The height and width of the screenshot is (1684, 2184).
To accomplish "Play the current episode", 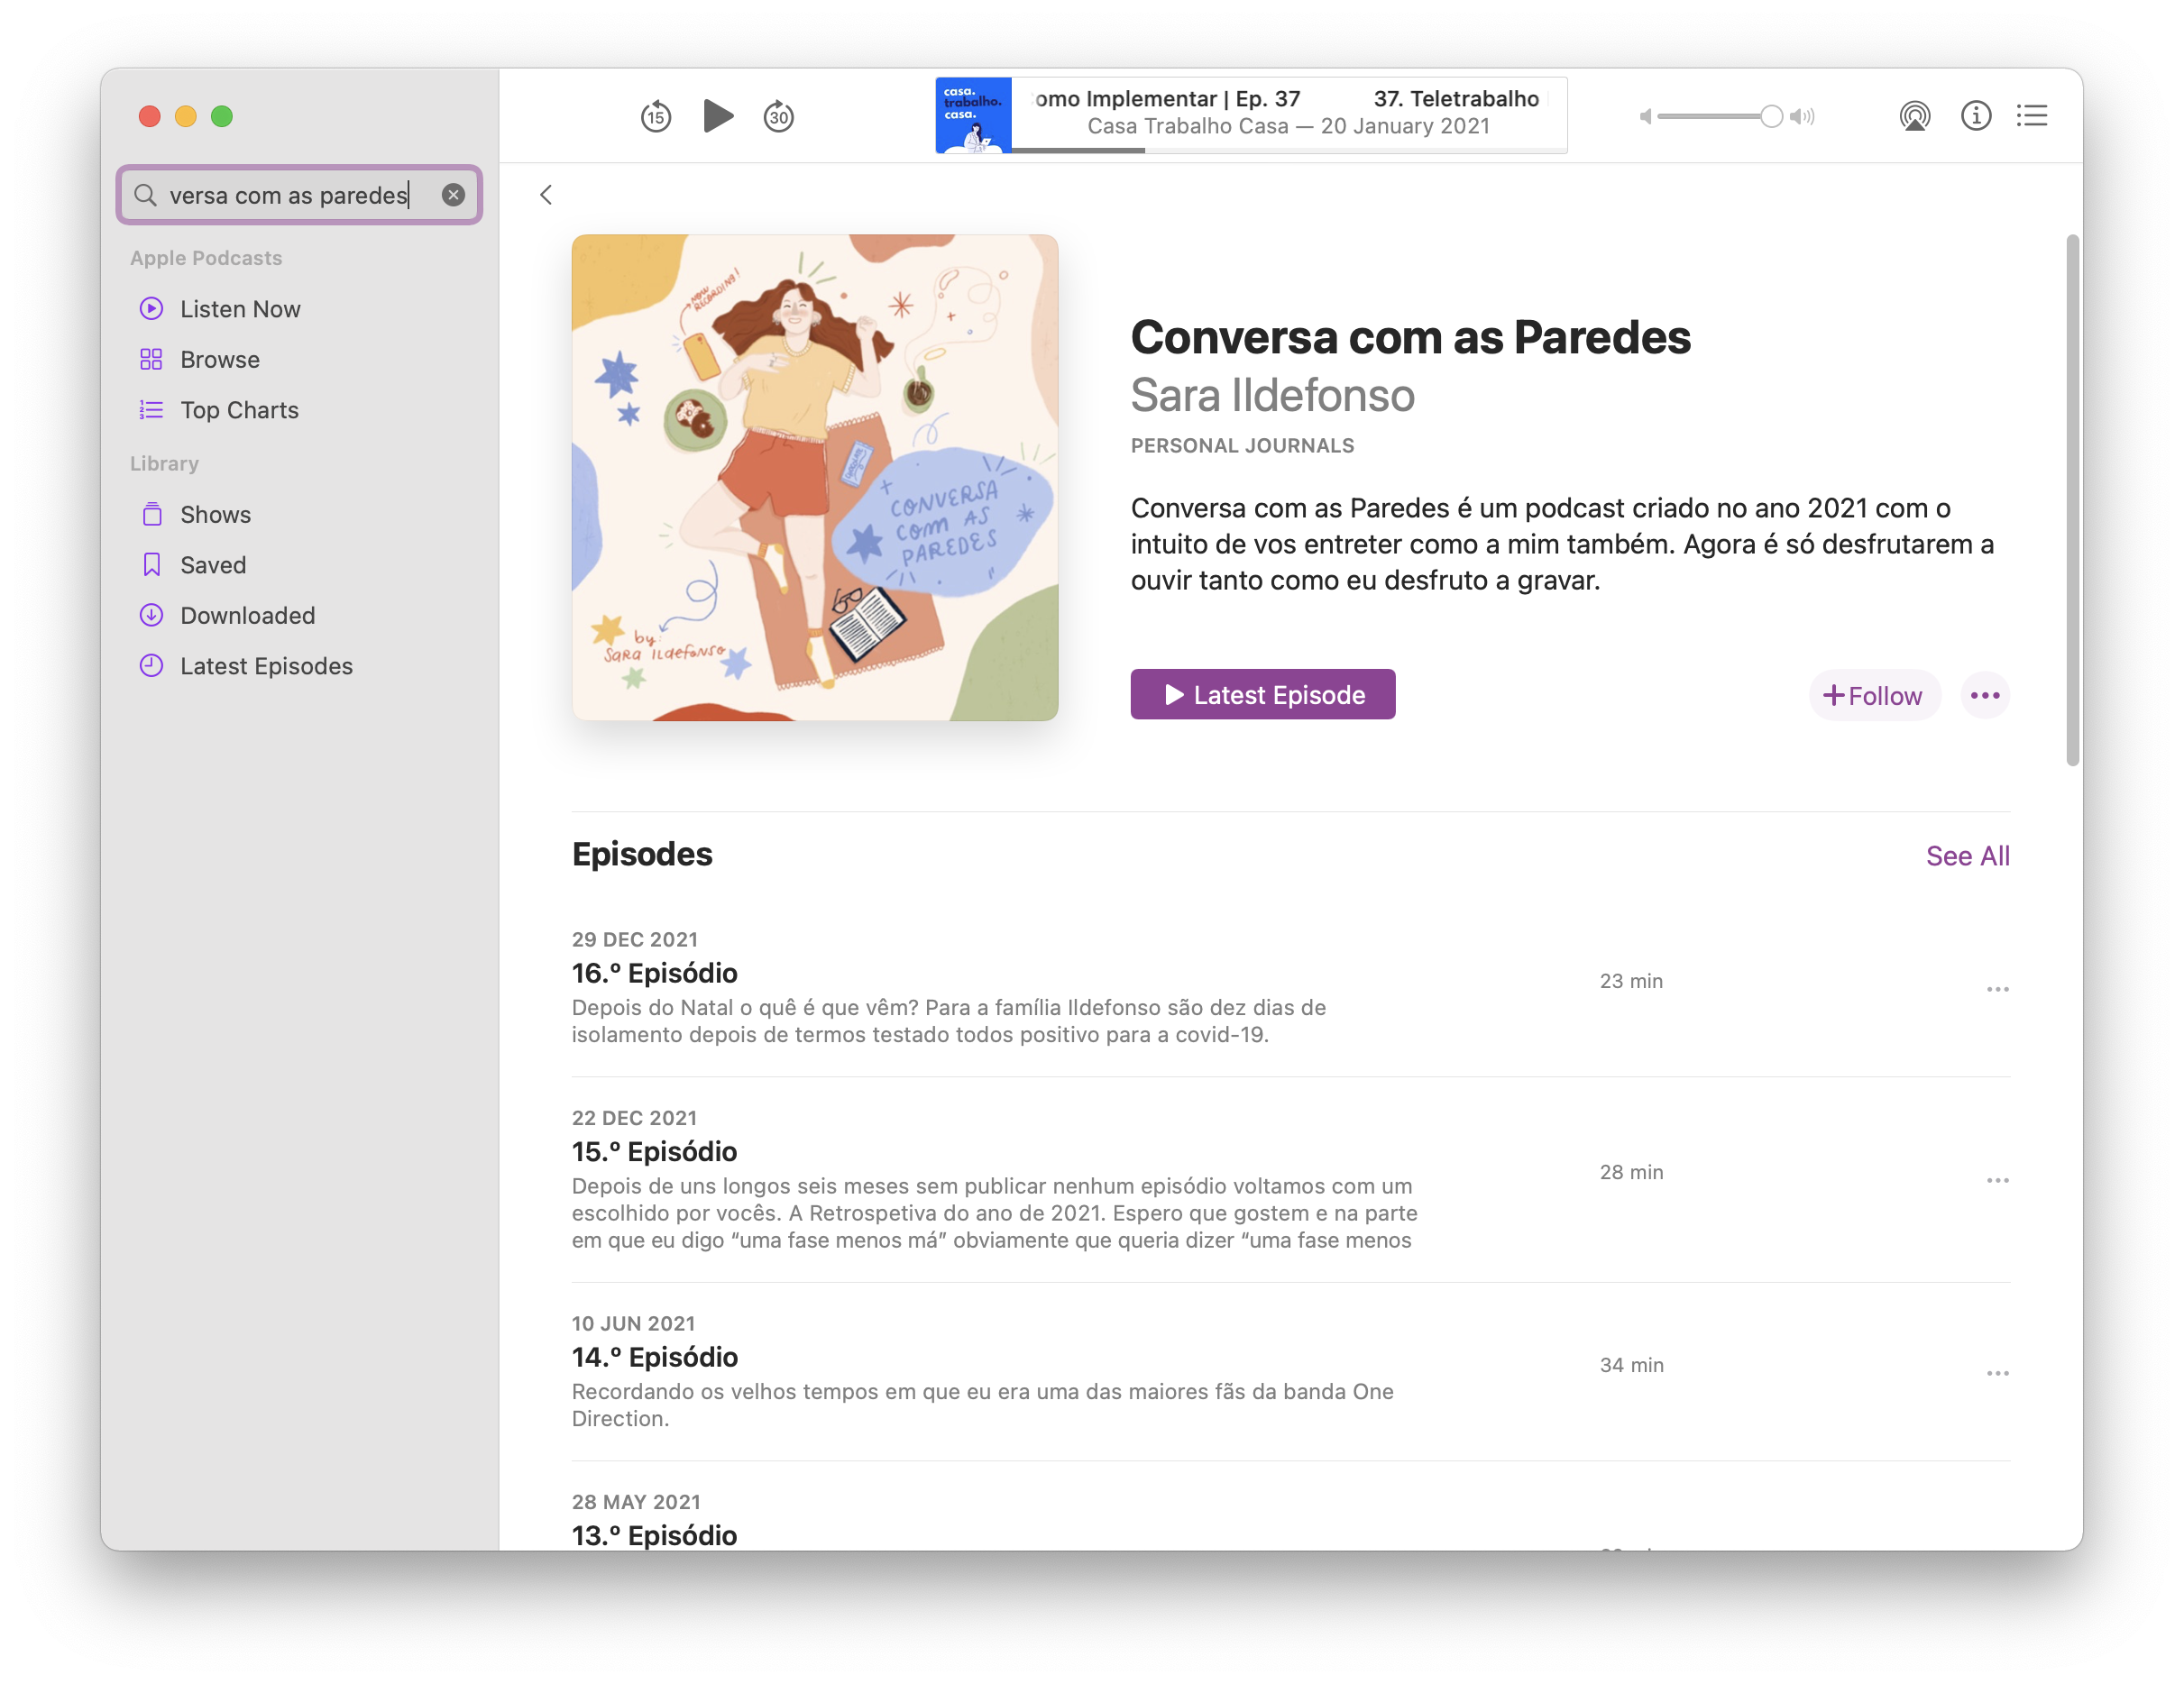I will (718, 116).
